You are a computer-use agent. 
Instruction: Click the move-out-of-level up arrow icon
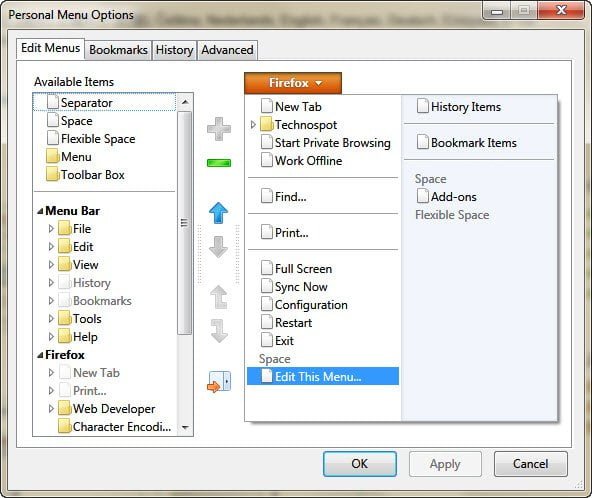pos(219,297)
